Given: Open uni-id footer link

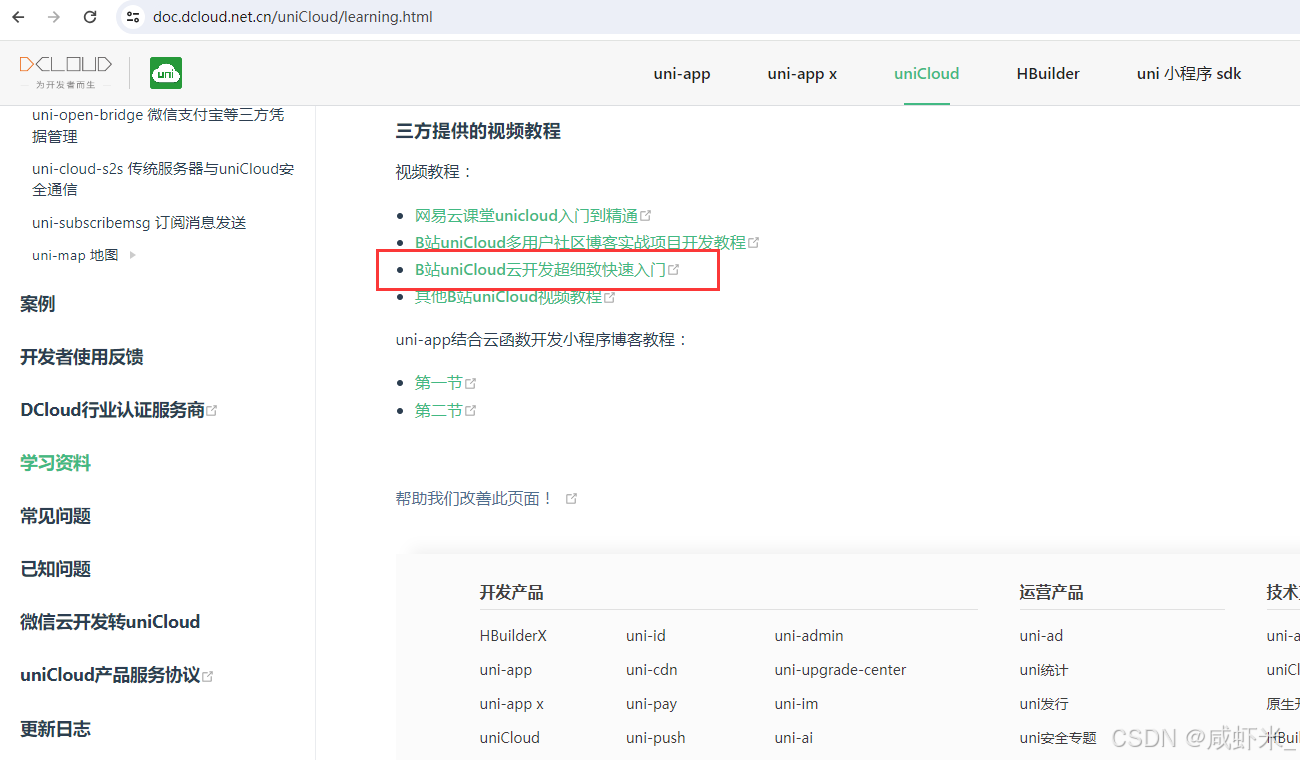Looking at the screenshot, I should point(646,636).
